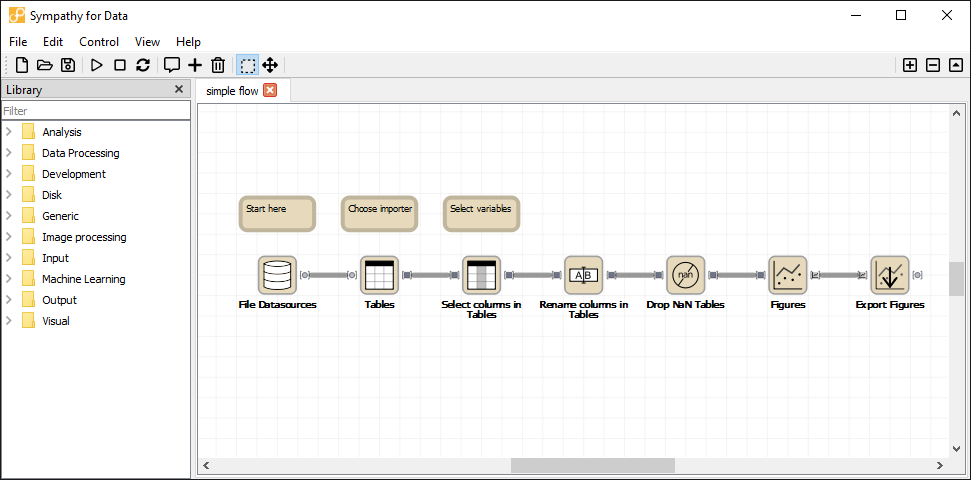Execute the flow with the Play icon

coord(97,65)
